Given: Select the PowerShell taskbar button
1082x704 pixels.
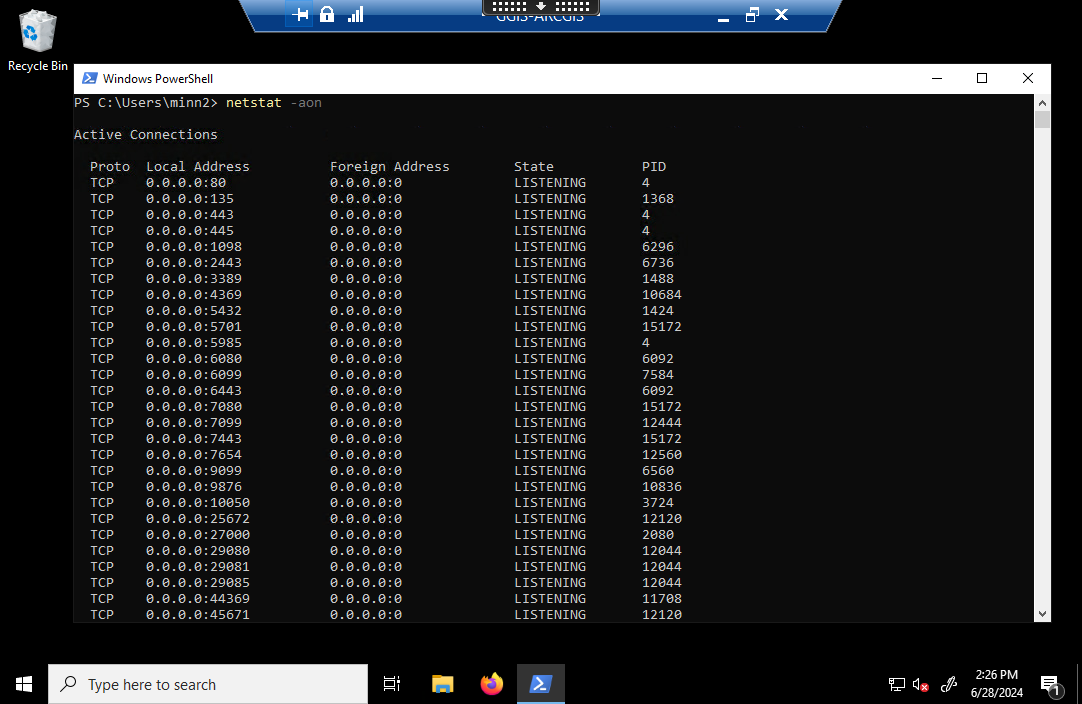Looking at the screenshot, I should [540, 684].
